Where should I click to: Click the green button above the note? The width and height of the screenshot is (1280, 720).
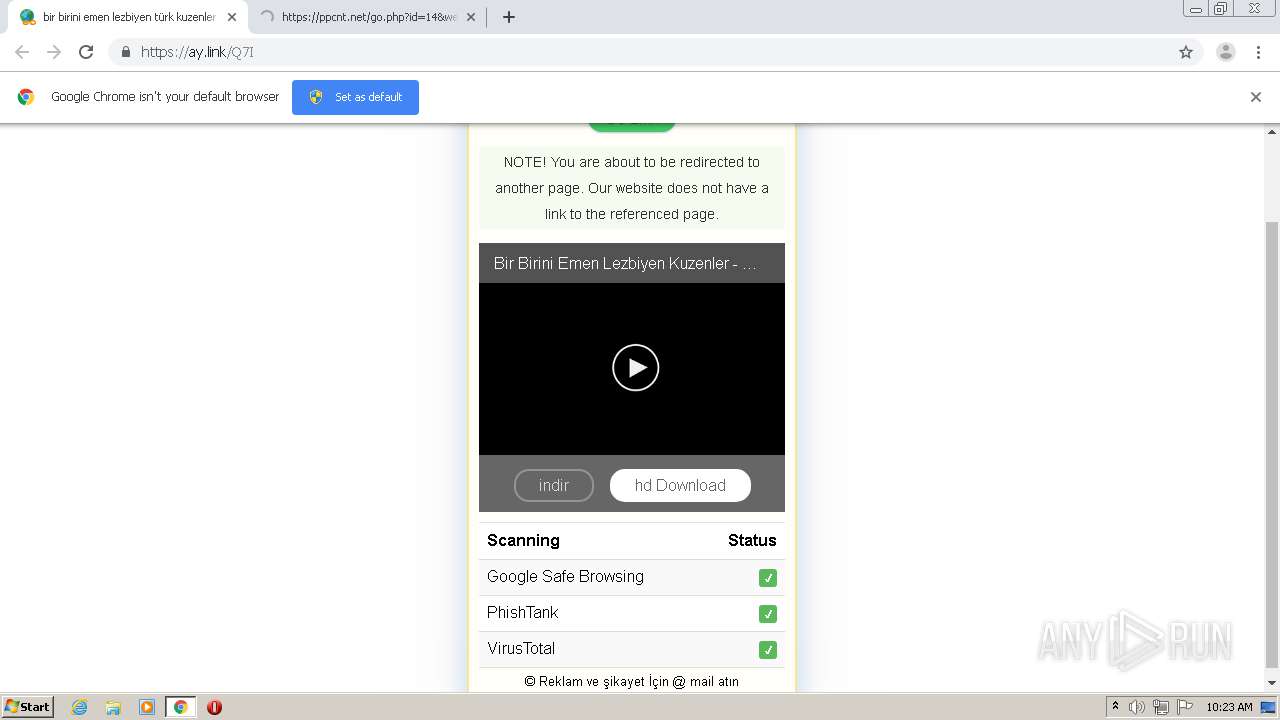(x=632, y=126)
